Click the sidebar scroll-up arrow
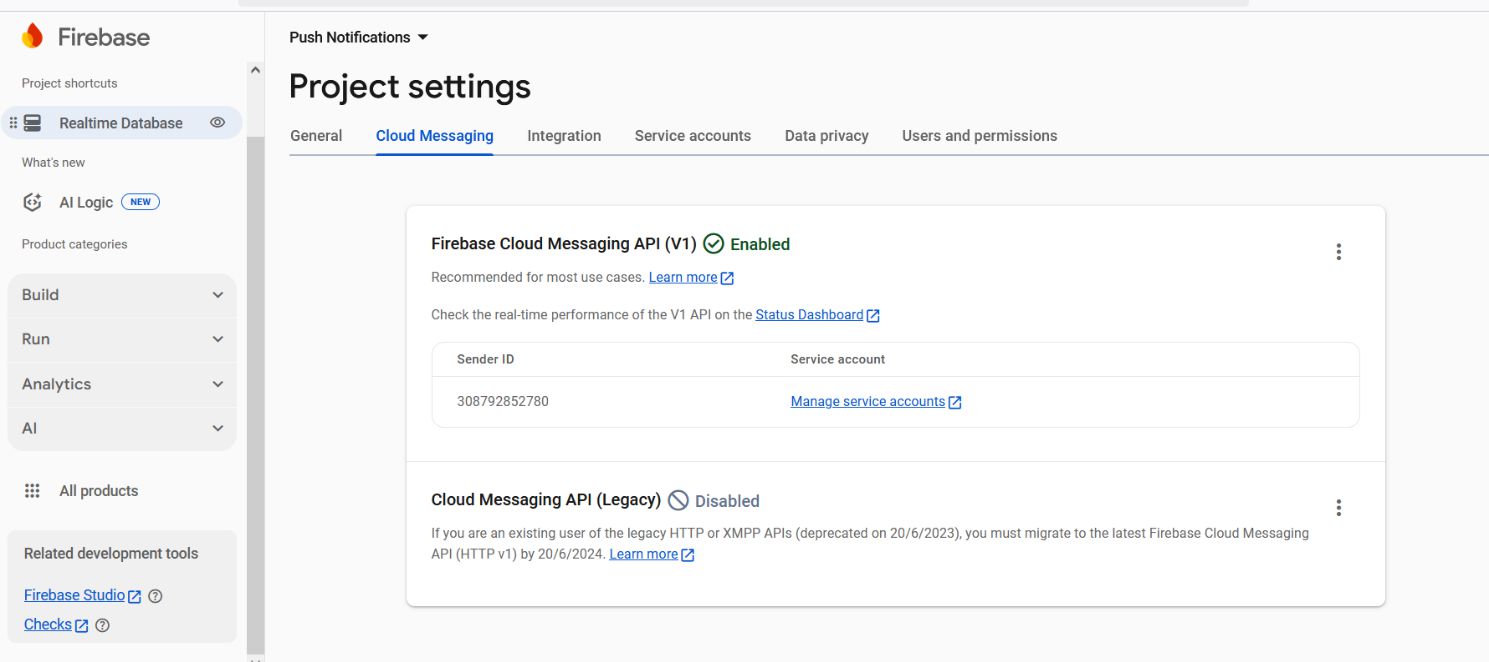Image resolution: width=1489 pixels, height=662 pixels. point(255,70)
